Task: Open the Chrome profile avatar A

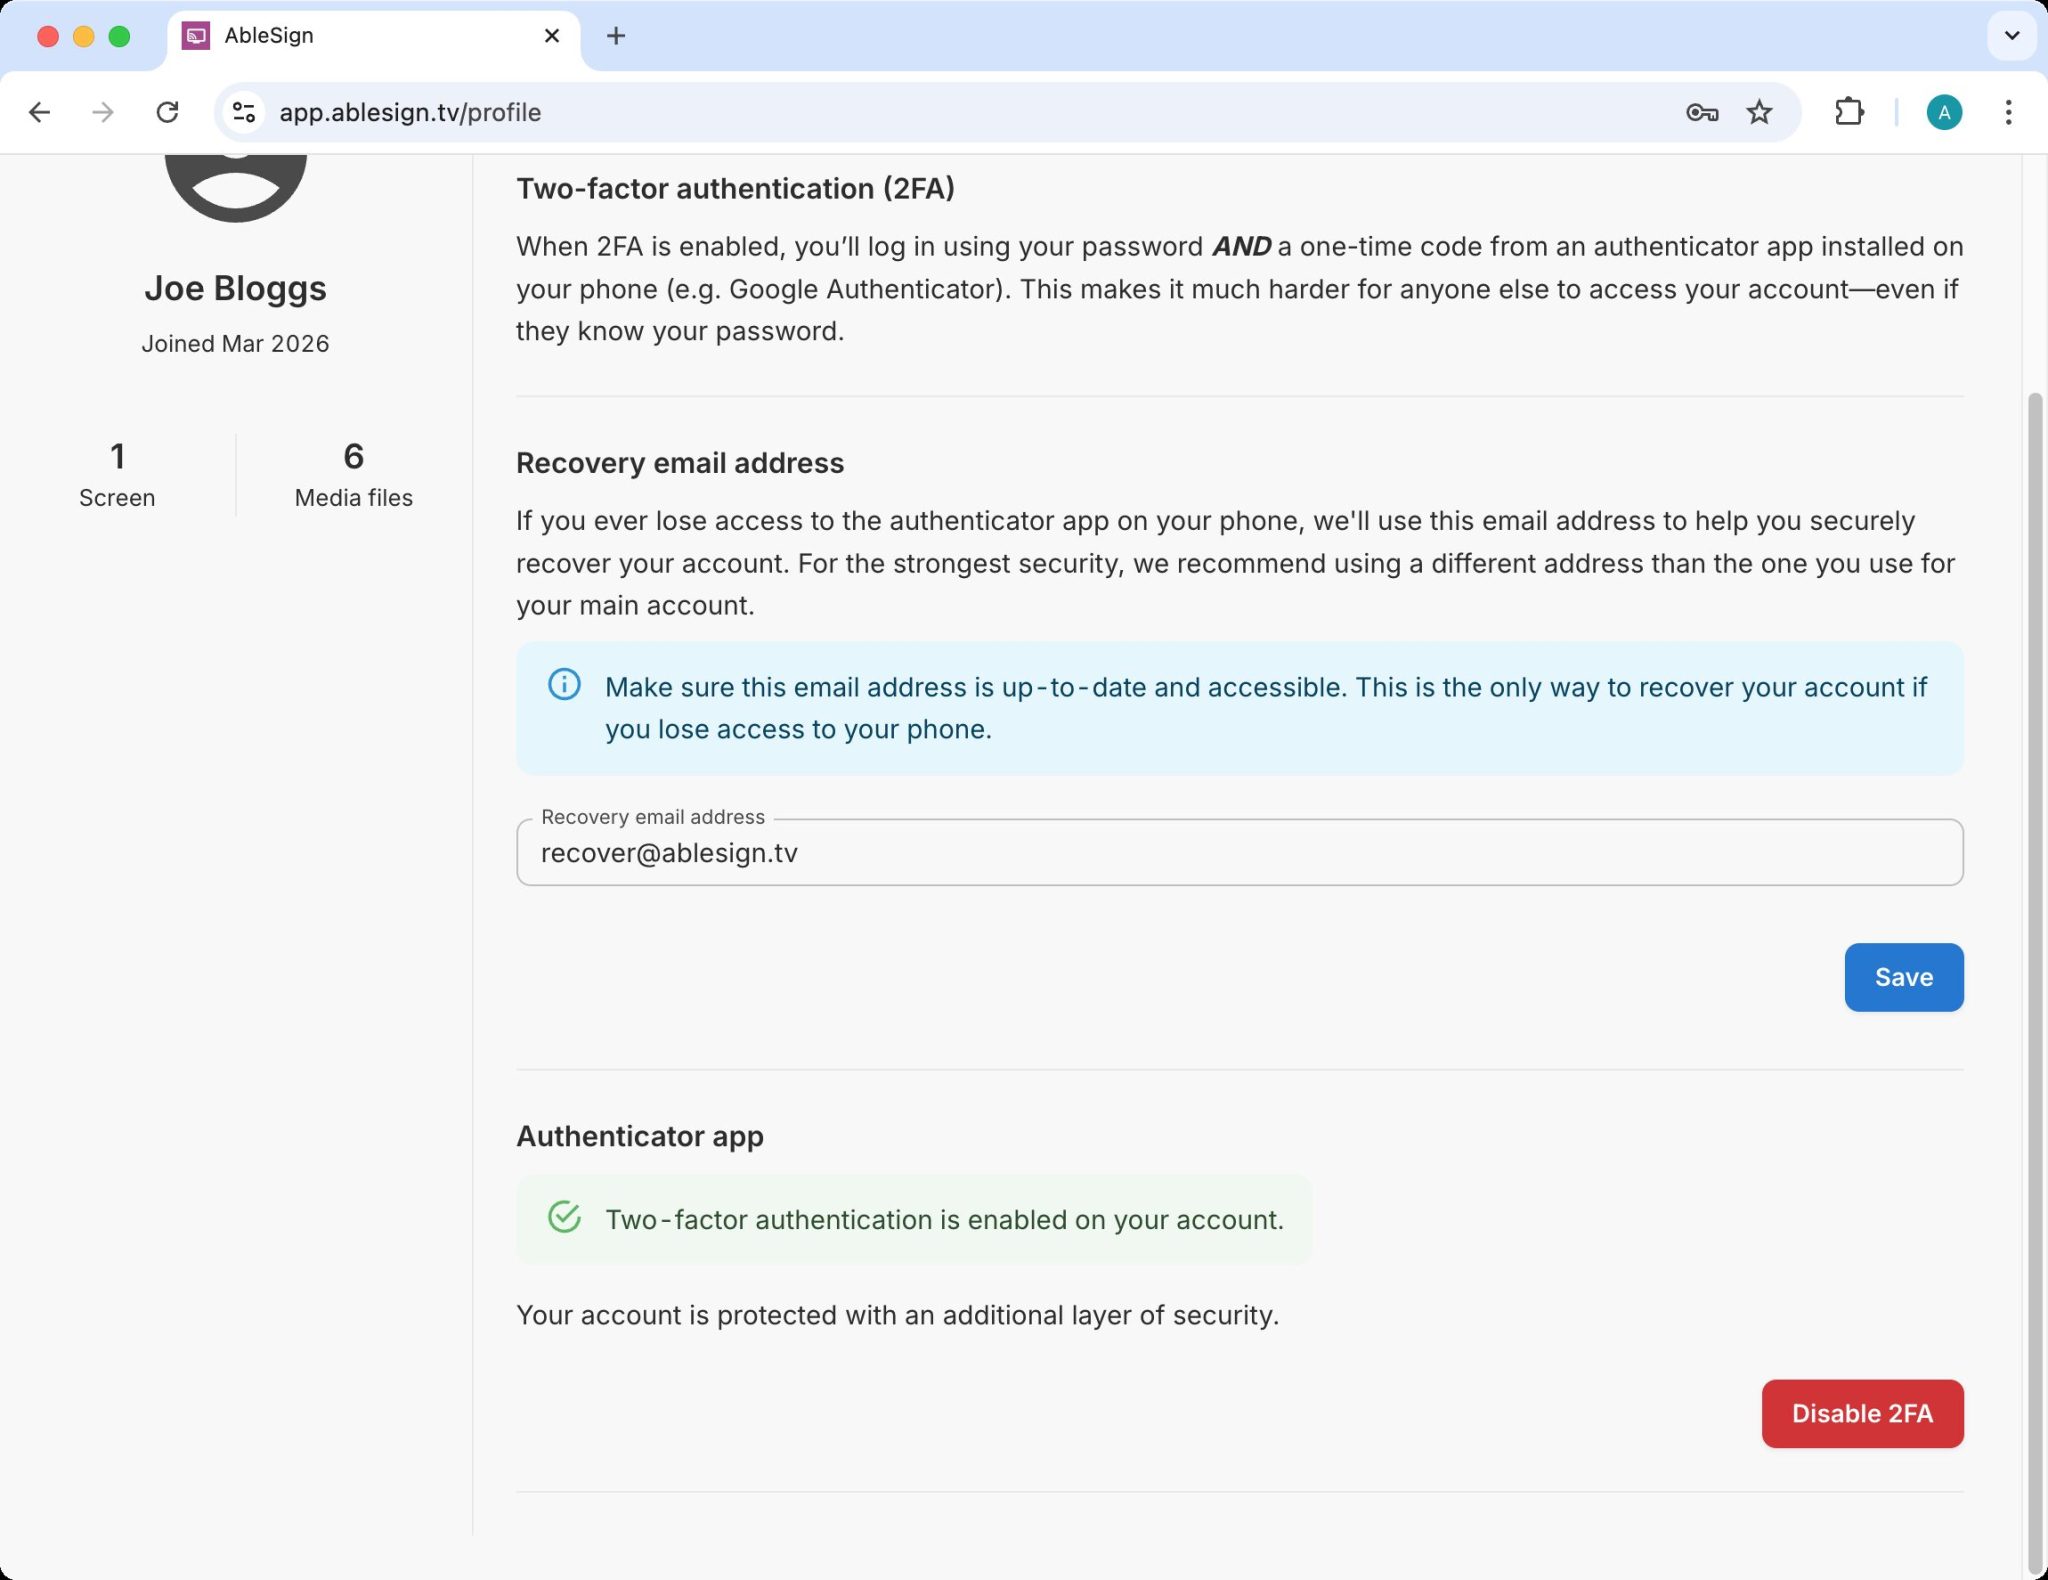Action: pyautogui.click(x=1944, y=112)
